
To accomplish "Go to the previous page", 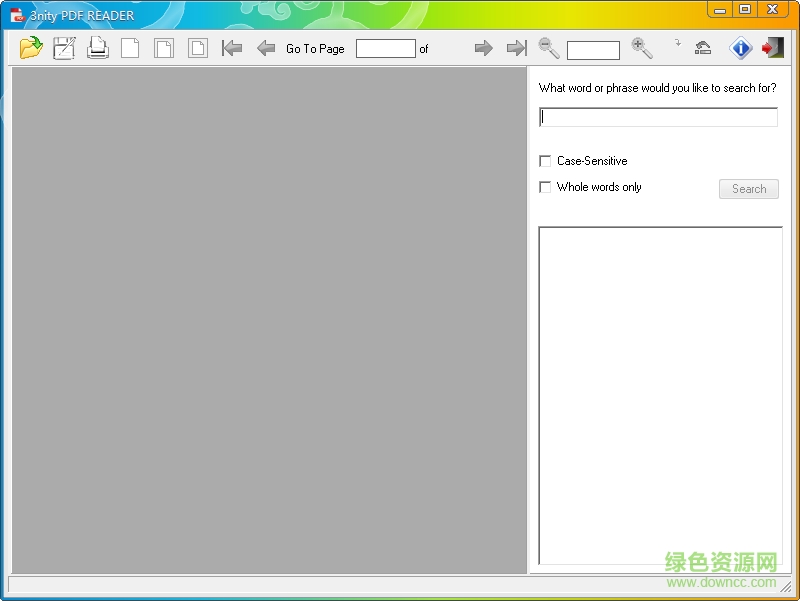I will click(x=266, y=47).
